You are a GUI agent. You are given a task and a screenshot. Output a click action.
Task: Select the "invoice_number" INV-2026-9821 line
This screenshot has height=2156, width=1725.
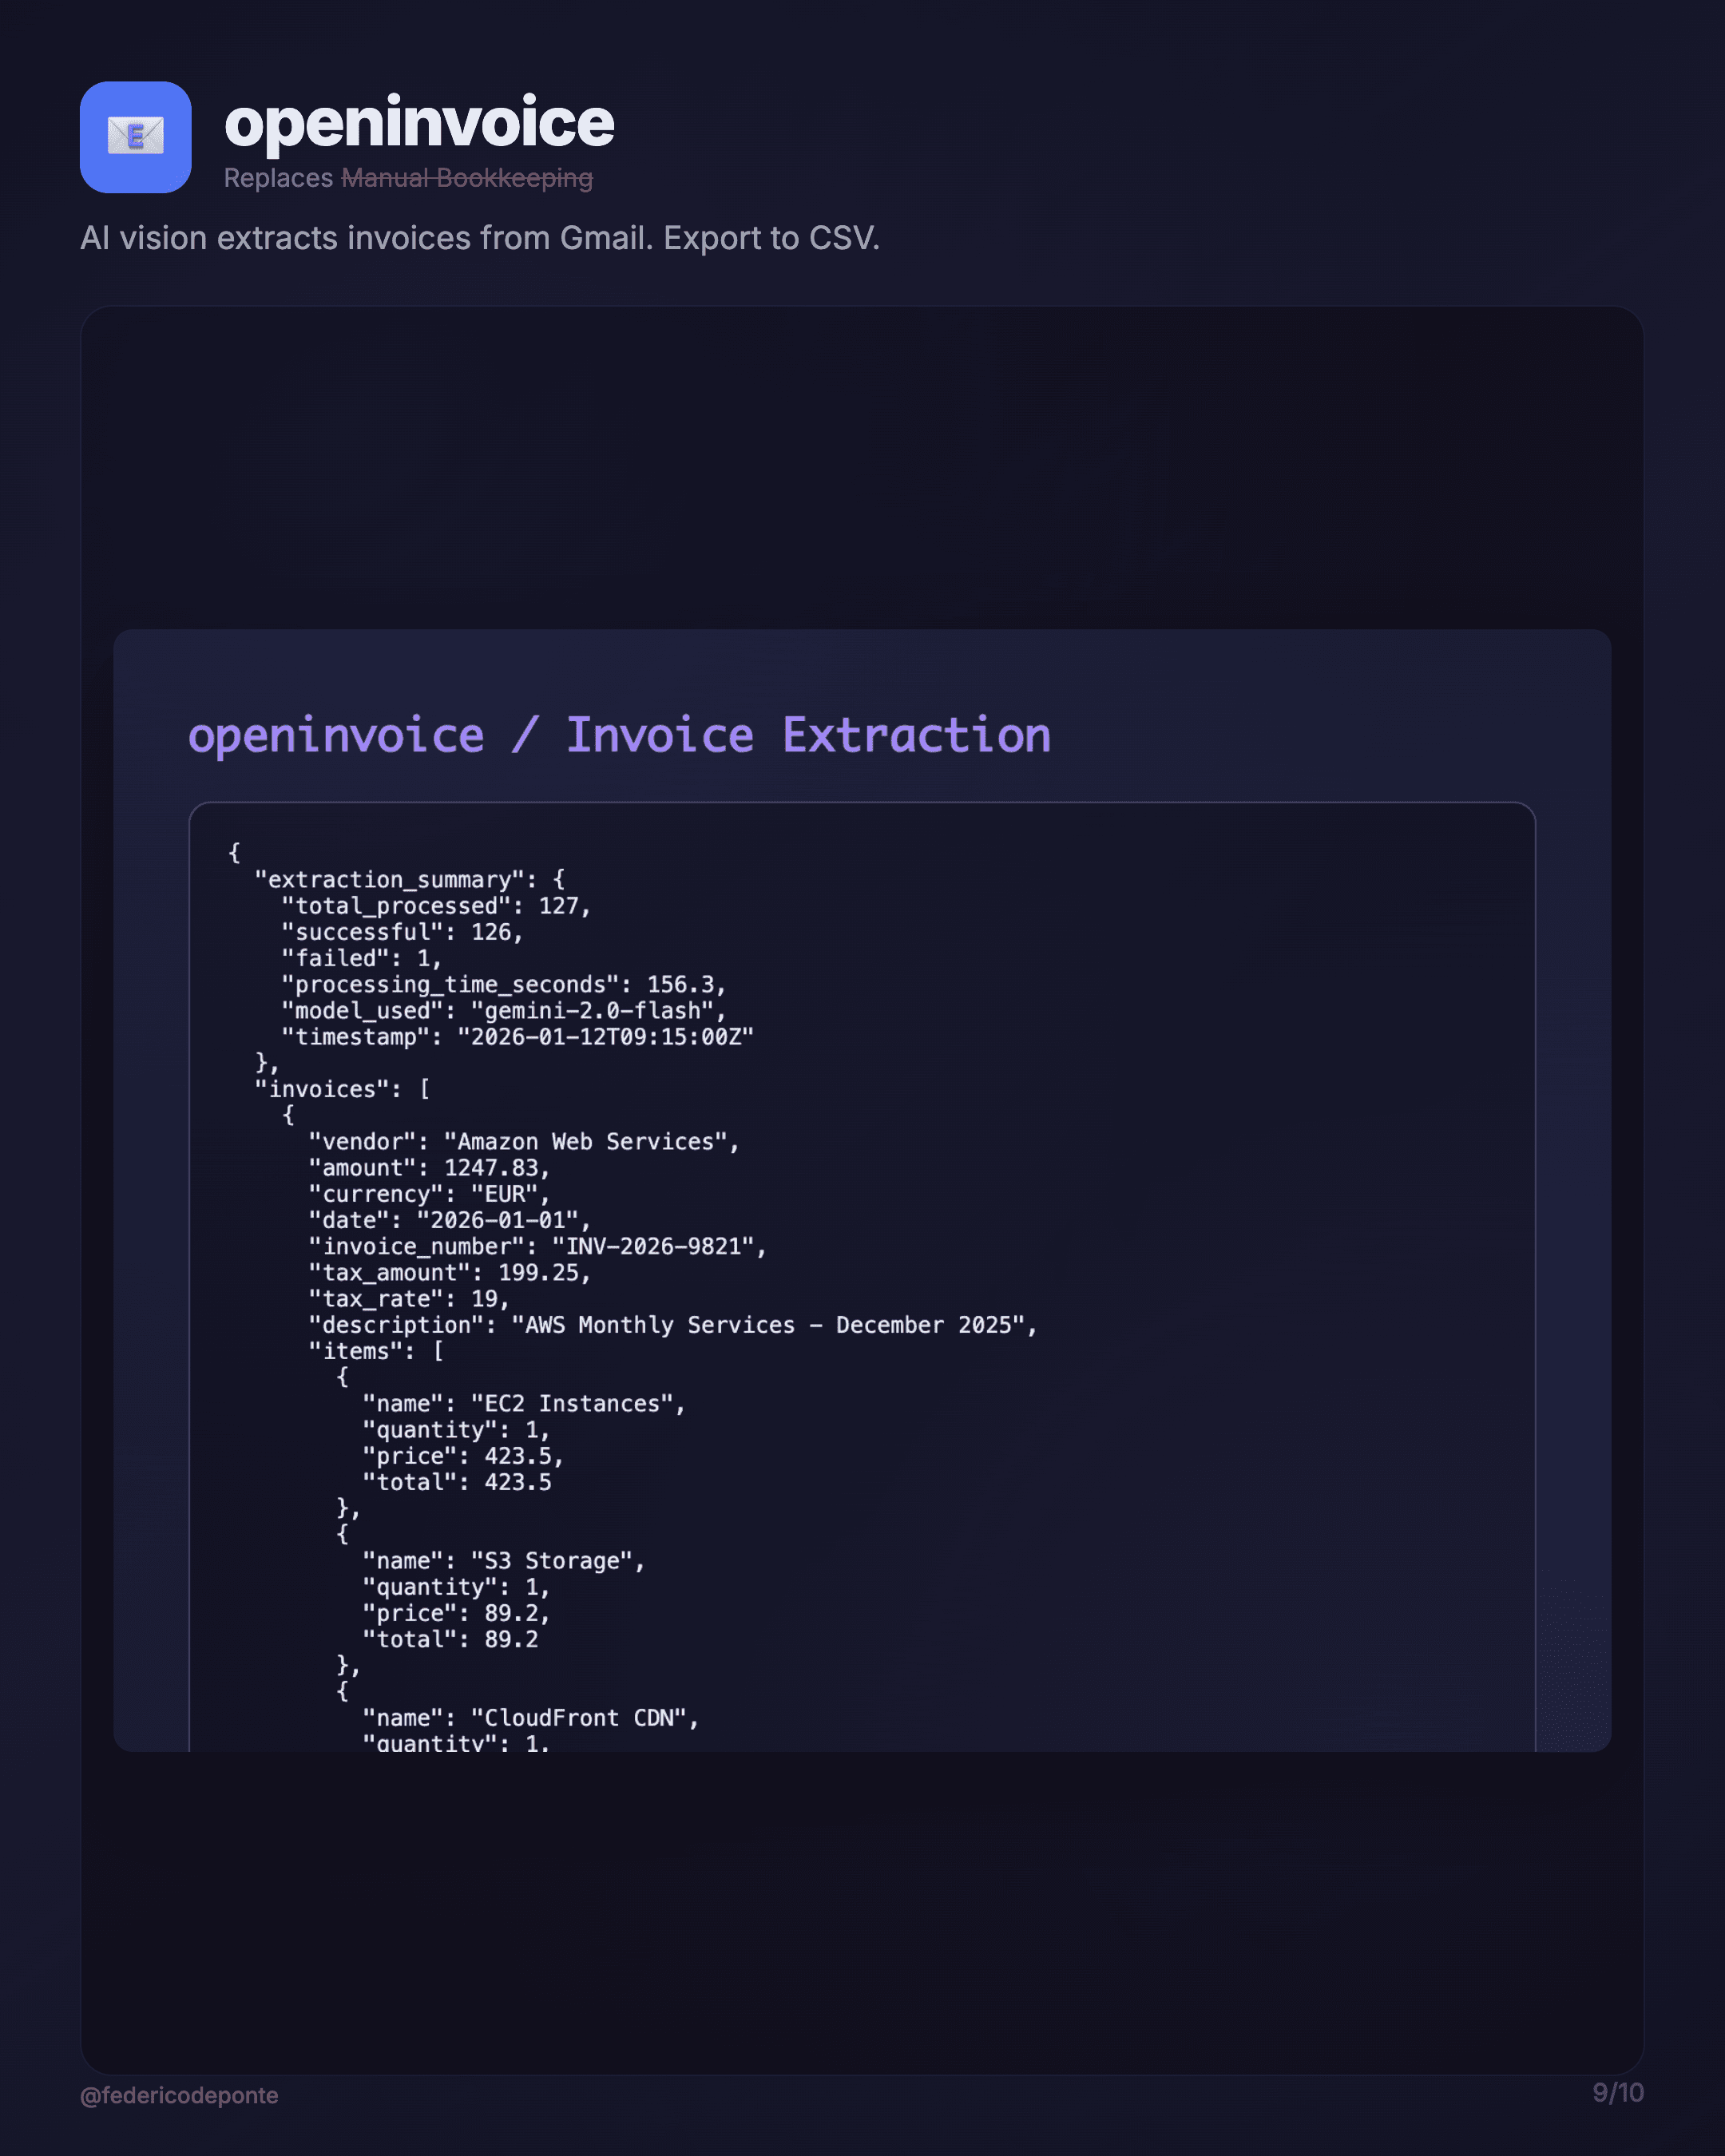(537, 1246)
